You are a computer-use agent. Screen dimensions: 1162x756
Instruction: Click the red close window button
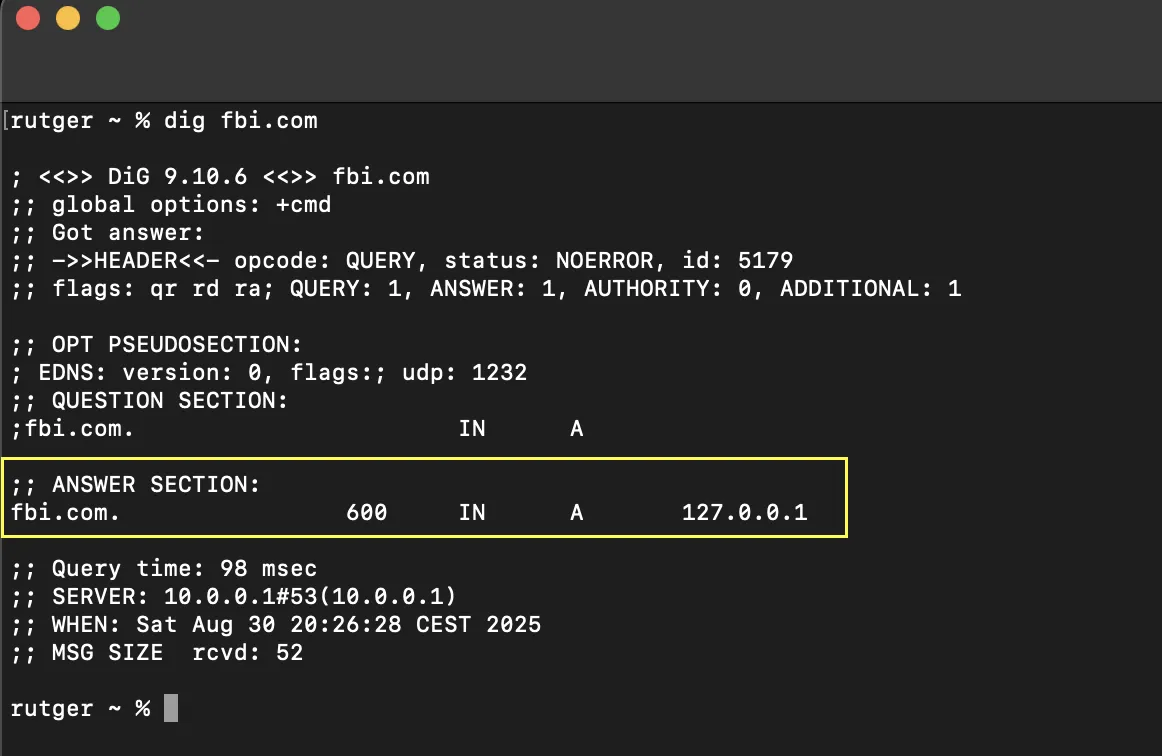(28, 18)
